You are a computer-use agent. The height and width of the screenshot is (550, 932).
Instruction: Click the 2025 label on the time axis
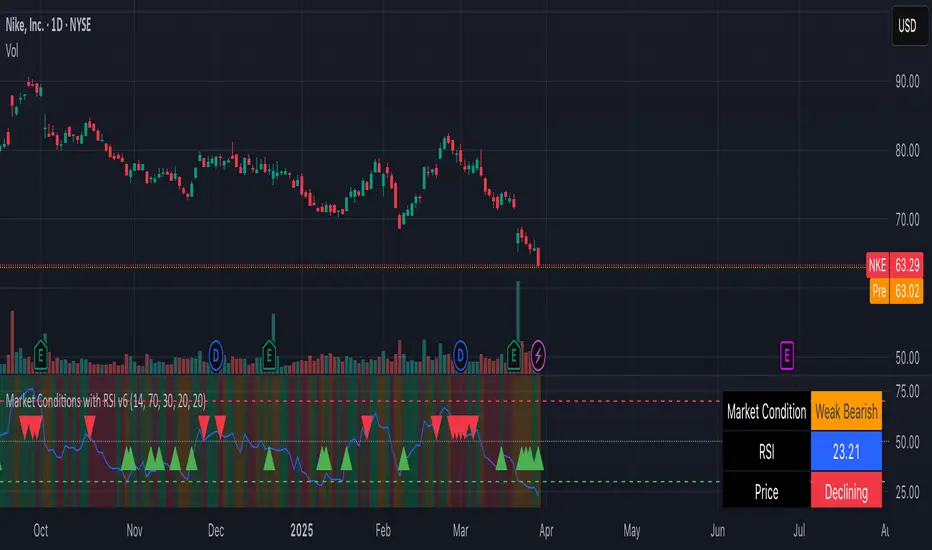(301, 530)
